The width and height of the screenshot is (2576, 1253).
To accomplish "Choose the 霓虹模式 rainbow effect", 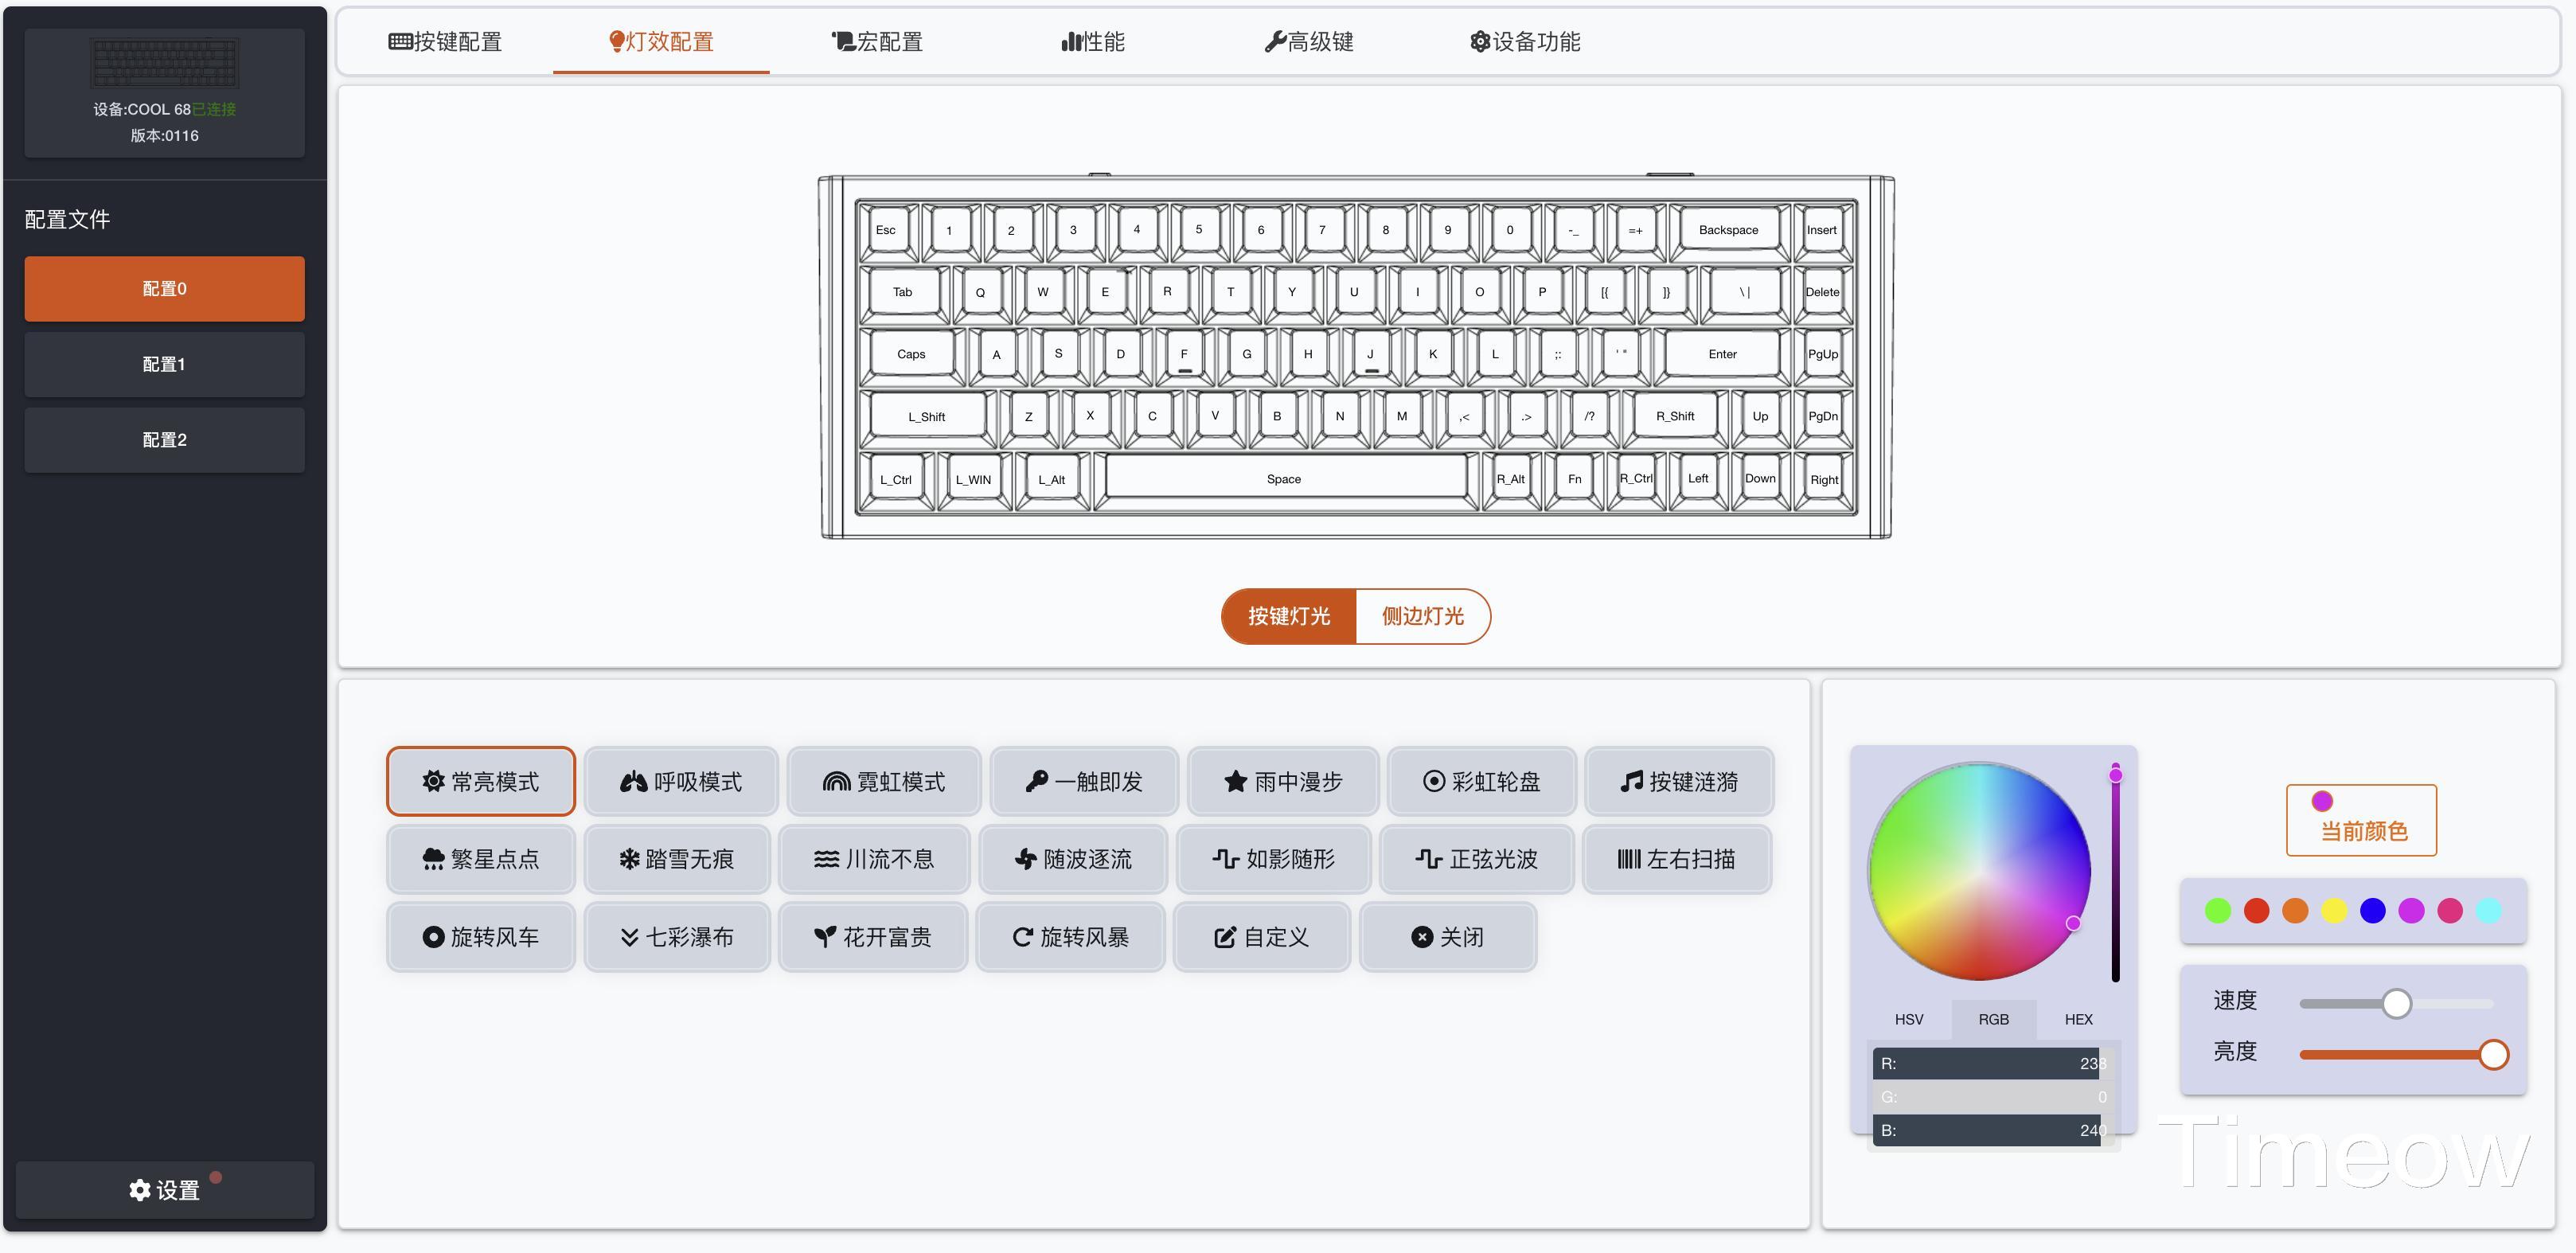I will pyautogui.click(x=884, y=781).
